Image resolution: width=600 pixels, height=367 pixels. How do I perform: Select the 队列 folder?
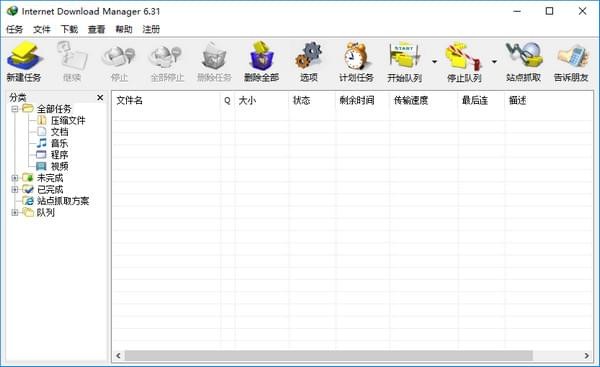[x=46, y=212]
